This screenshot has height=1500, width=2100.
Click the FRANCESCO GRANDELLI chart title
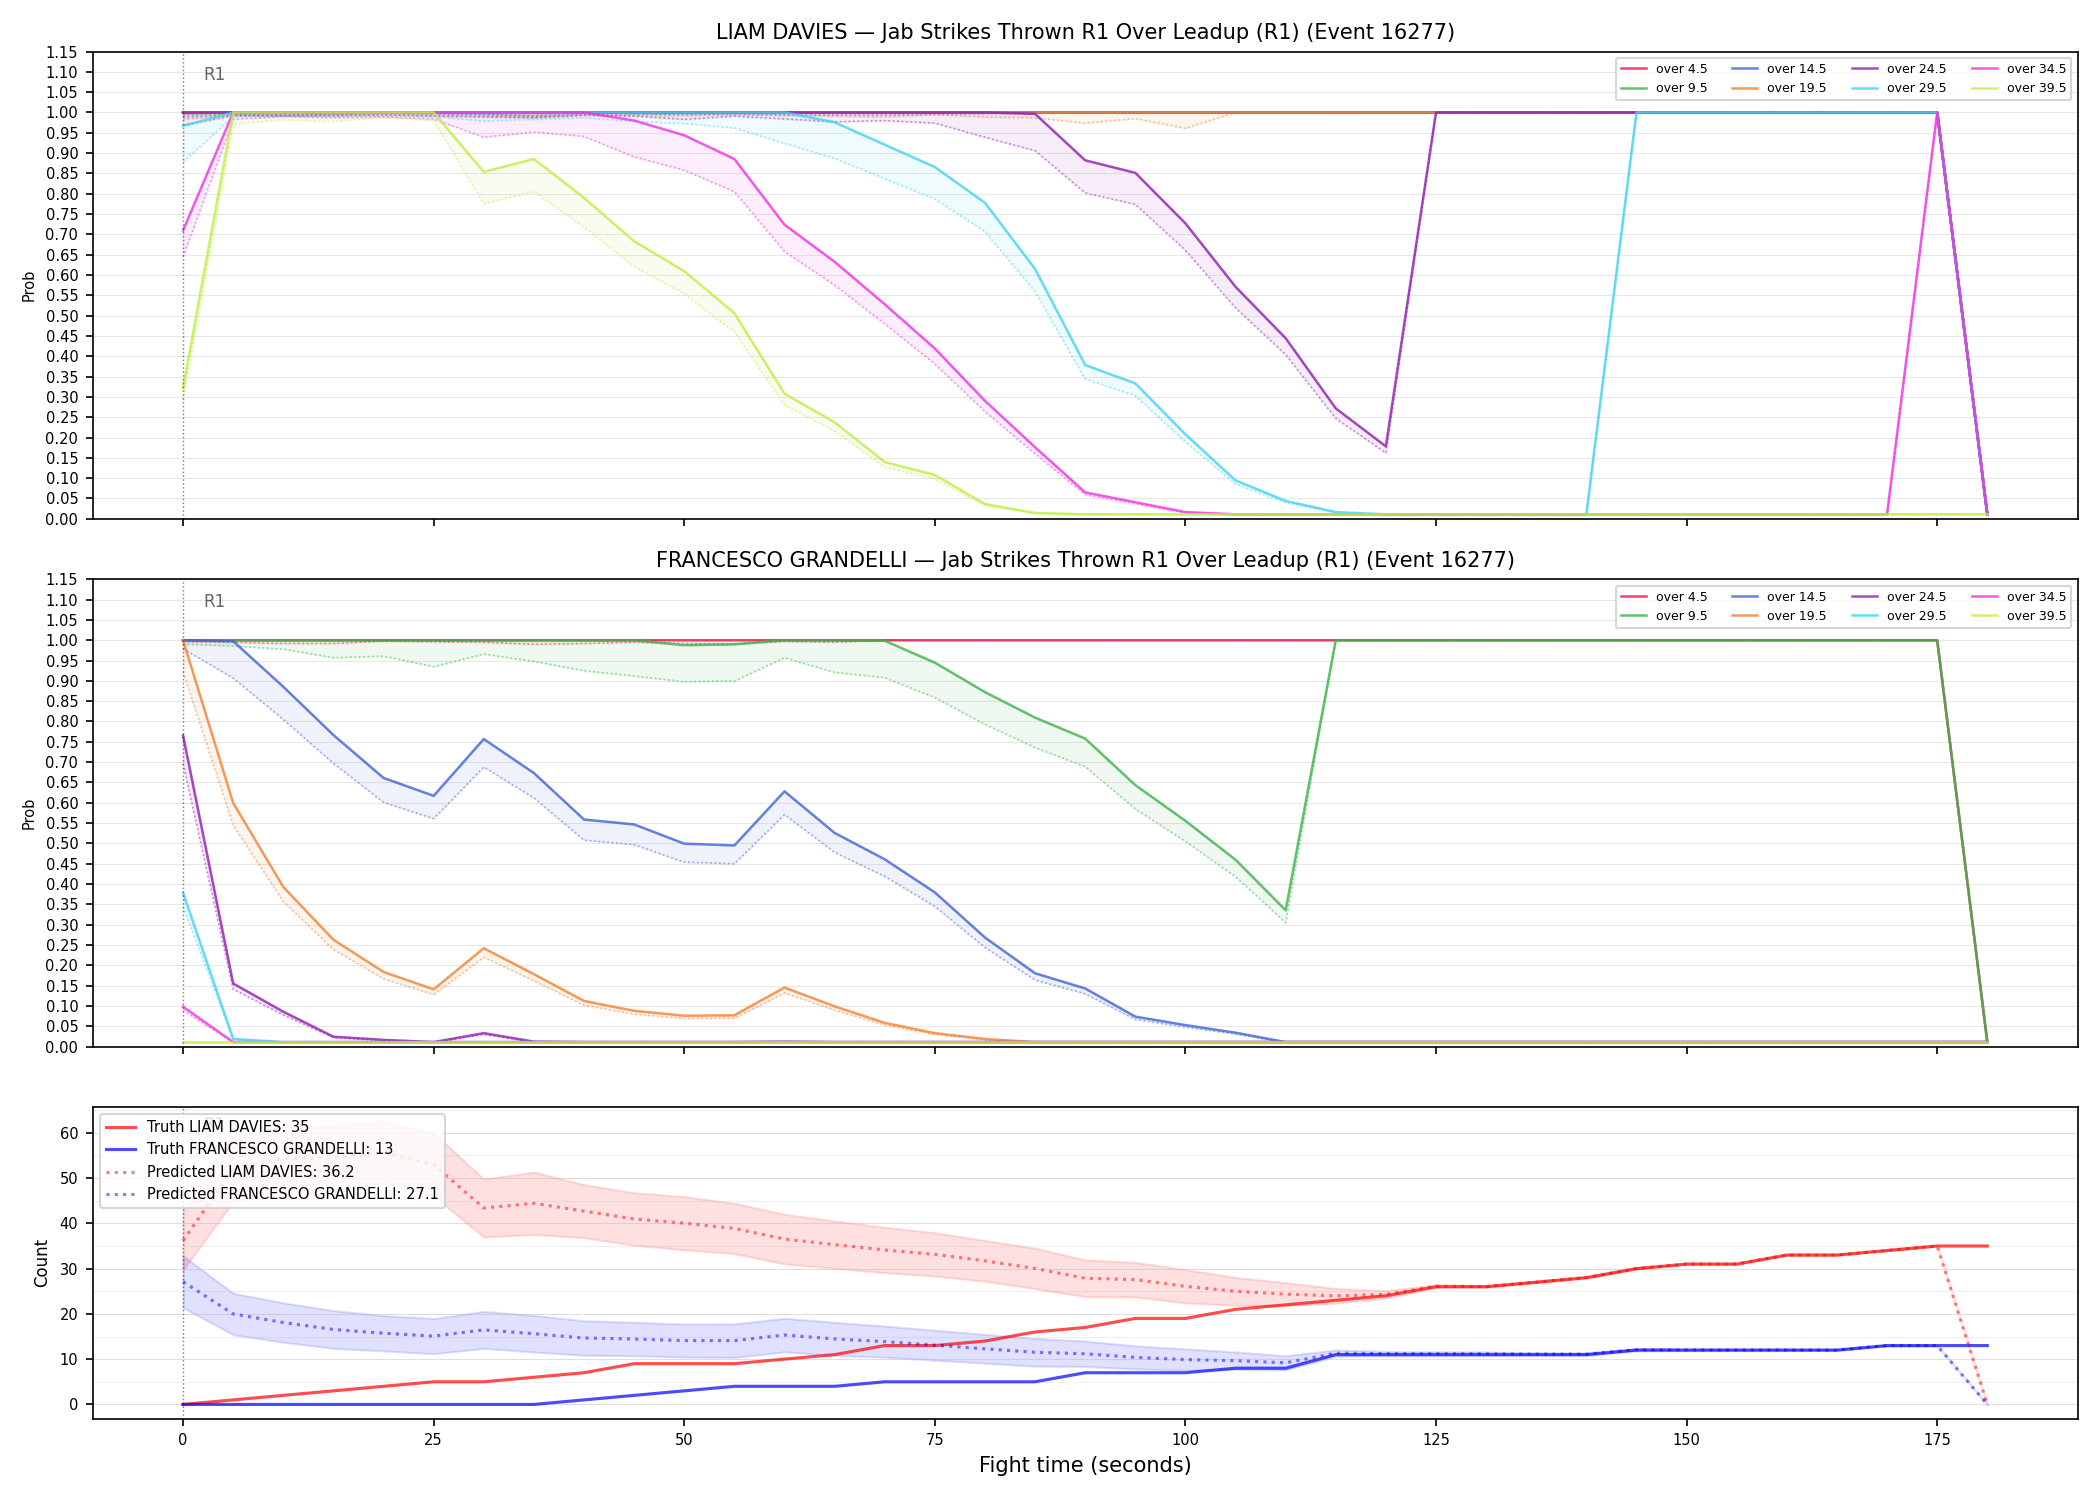point(1085,560)
